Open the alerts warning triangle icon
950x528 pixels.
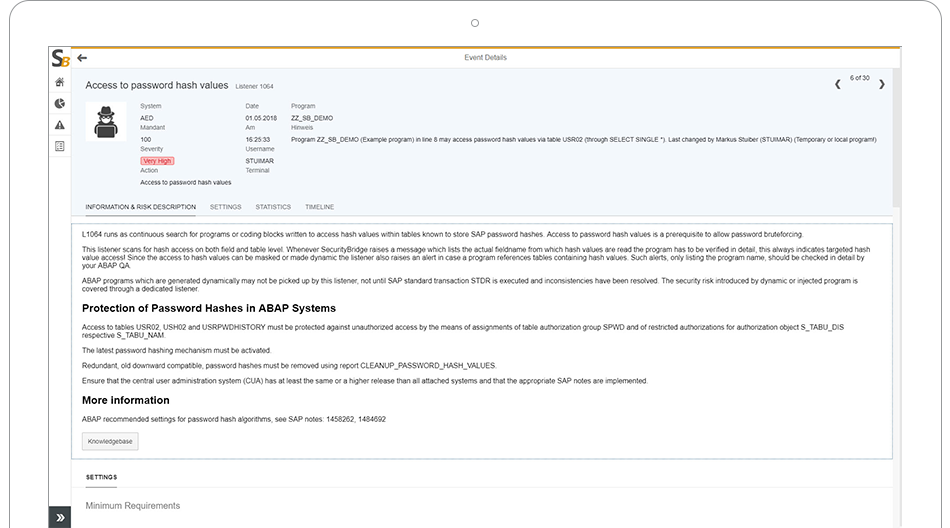click(59, 125)
